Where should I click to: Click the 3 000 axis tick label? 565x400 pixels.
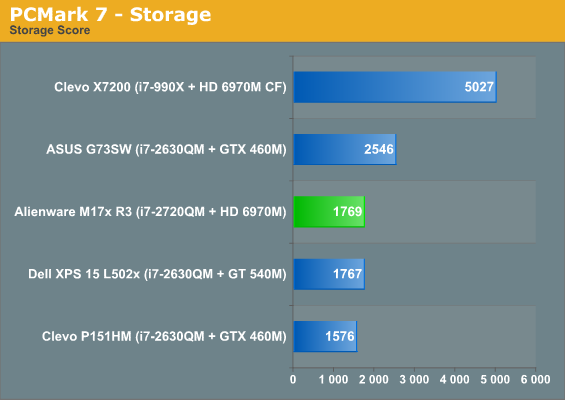tap(414, 379)
